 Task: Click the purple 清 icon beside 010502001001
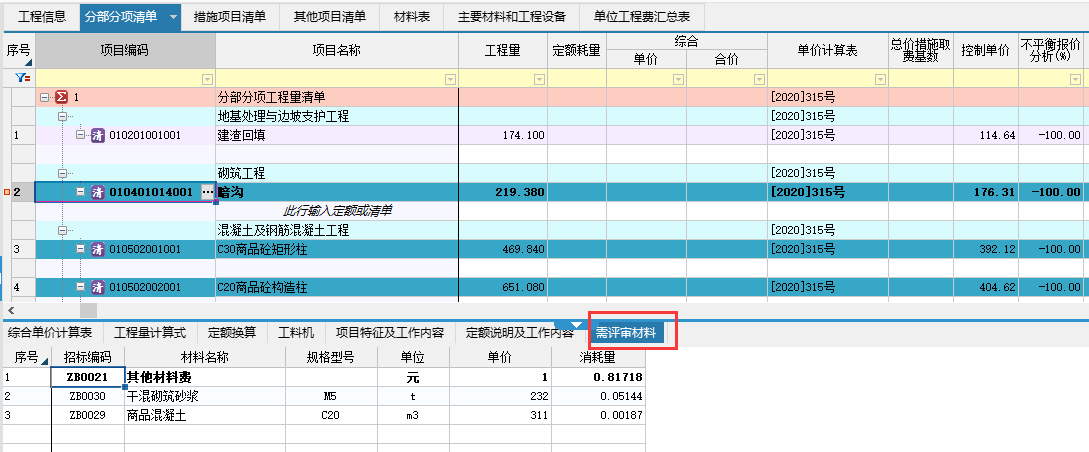point(98,249)
